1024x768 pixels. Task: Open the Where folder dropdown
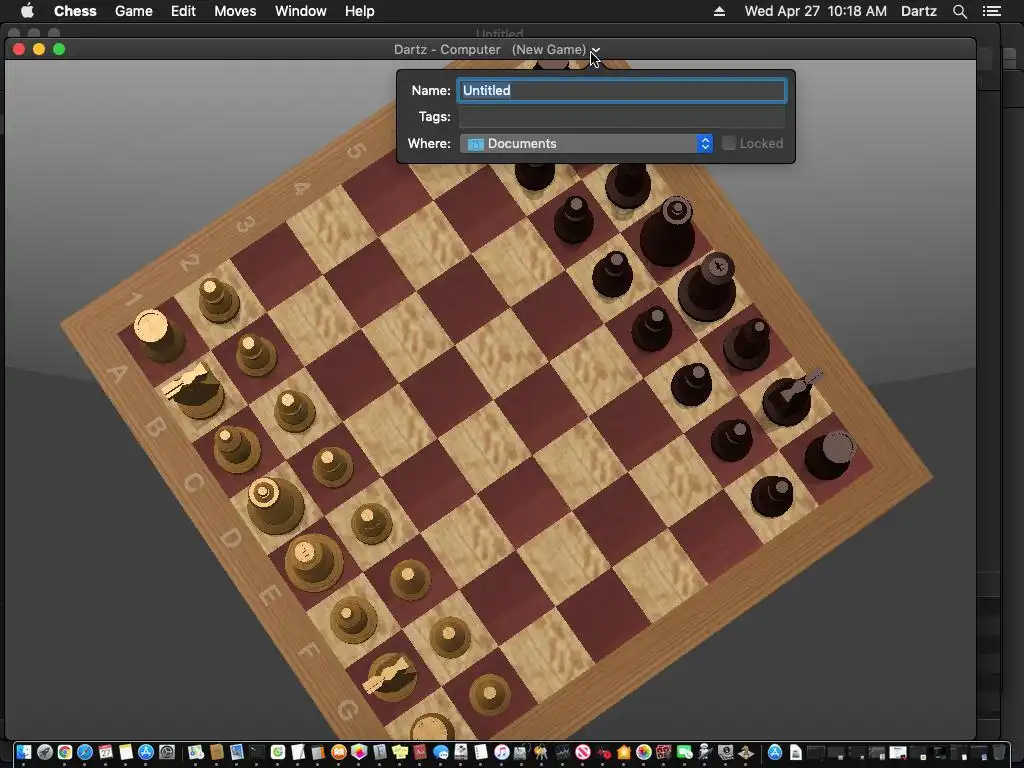(x=586, y=144)
